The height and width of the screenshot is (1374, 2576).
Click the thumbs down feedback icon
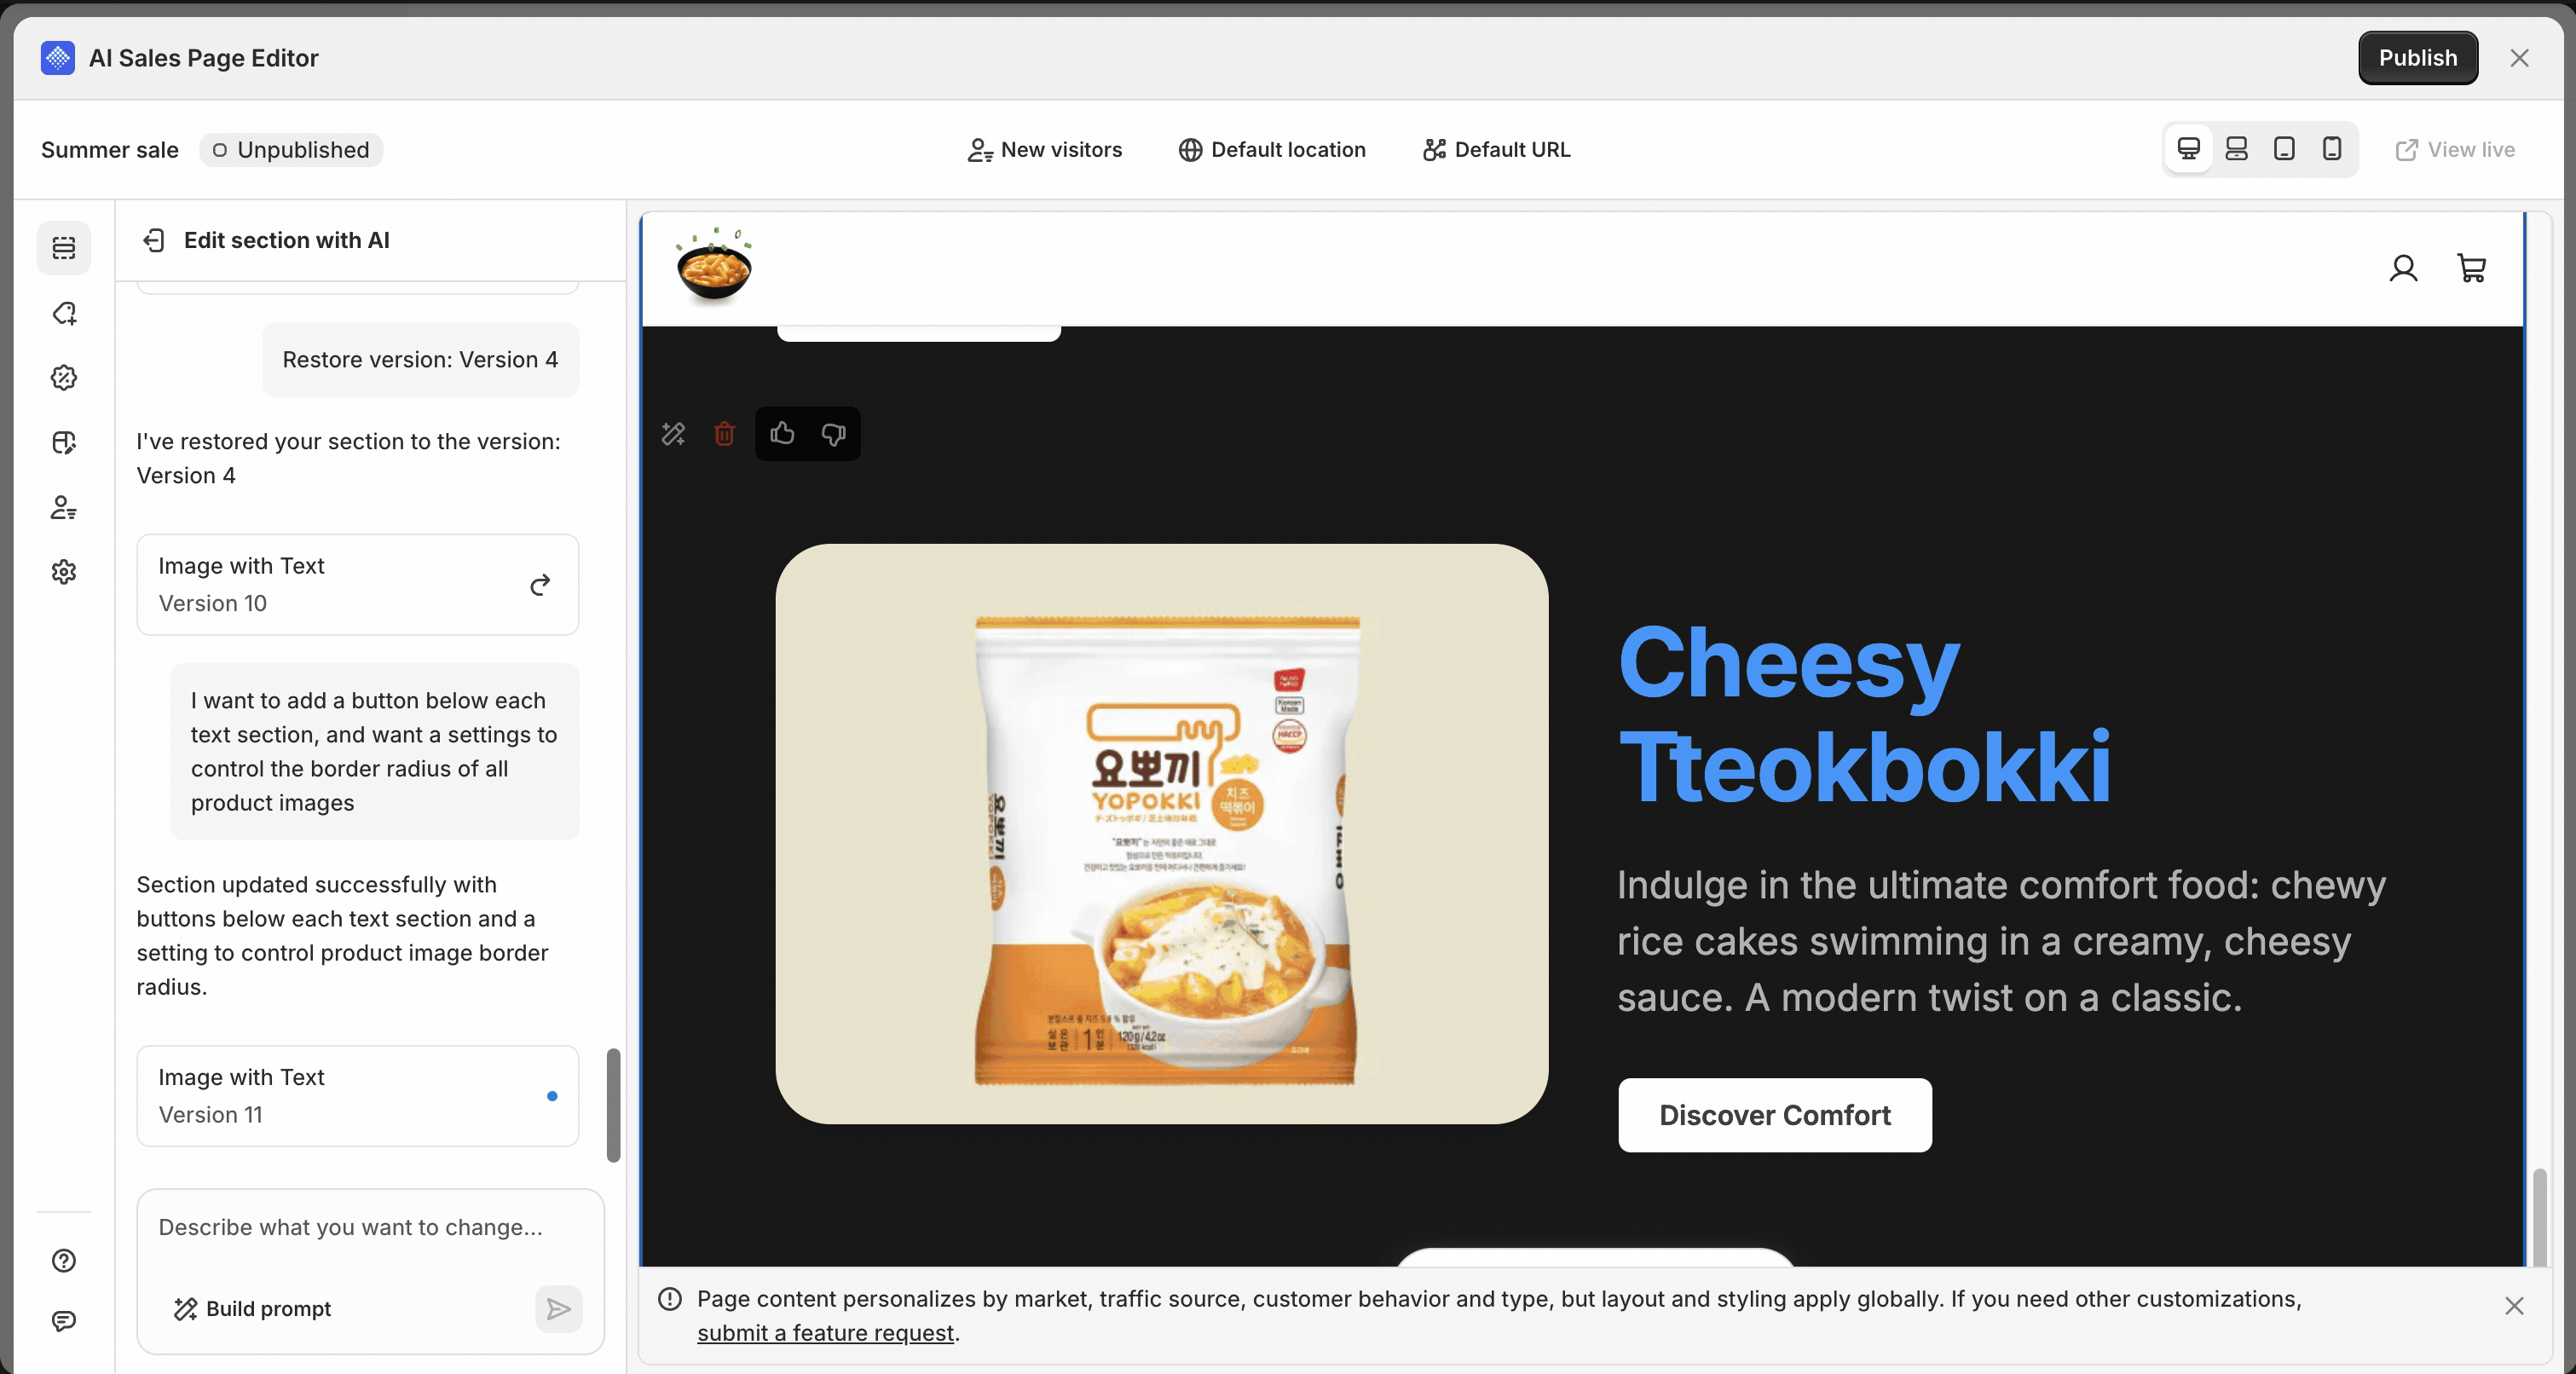[833, 433]
